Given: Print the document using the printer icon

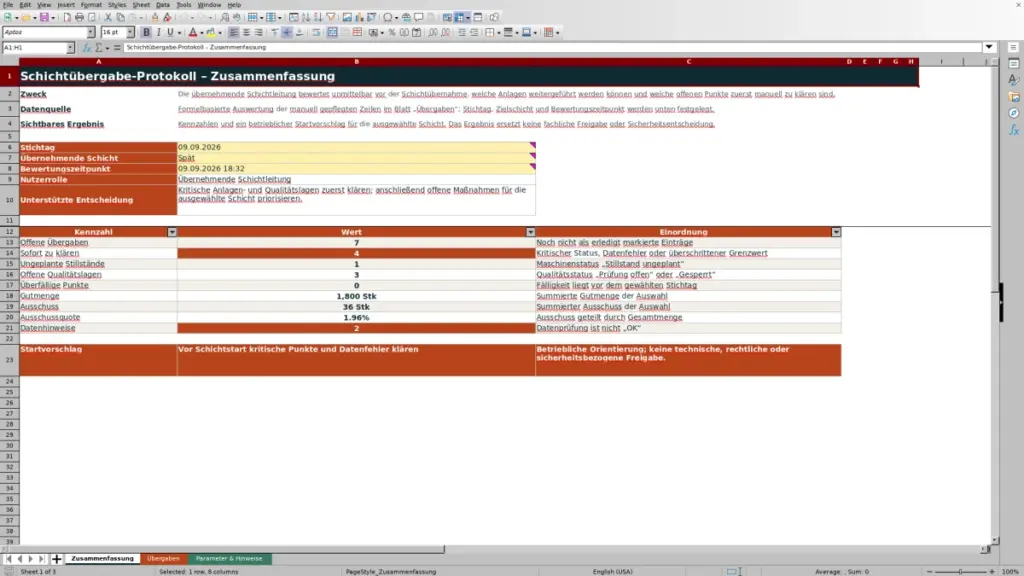Looking at the screenshot, I should pyautogui.click(x=79, y=18).
